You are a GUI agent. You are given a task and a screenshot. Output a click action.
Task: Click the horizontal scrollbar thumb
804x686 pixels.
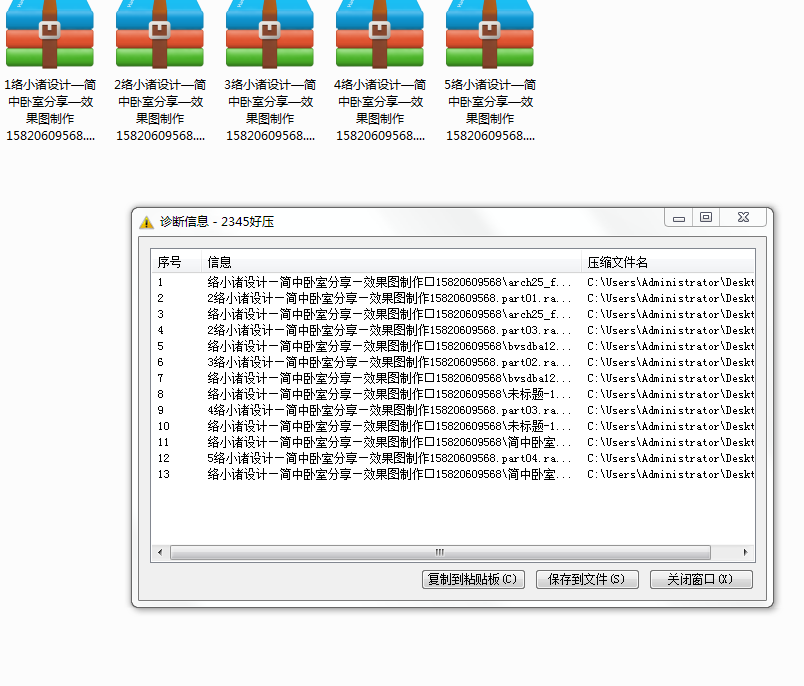coord(440,552)
